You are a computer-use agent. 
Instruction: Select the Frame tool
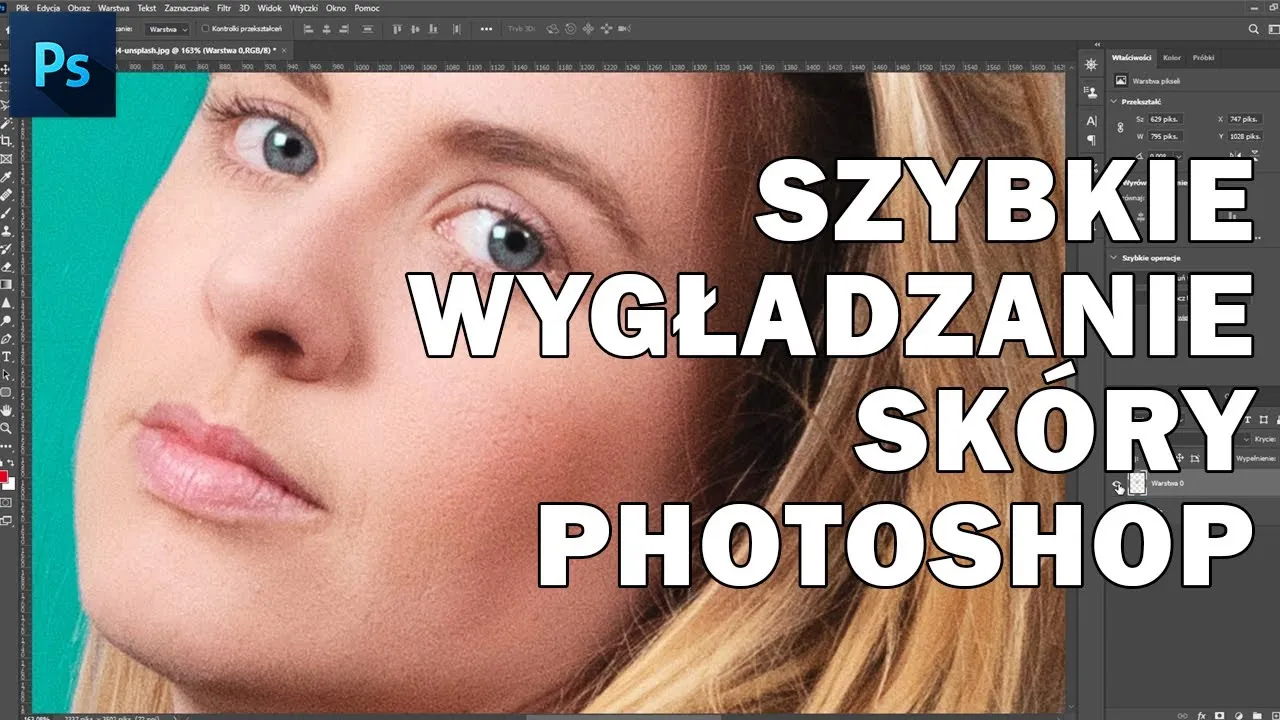point(6,159)
